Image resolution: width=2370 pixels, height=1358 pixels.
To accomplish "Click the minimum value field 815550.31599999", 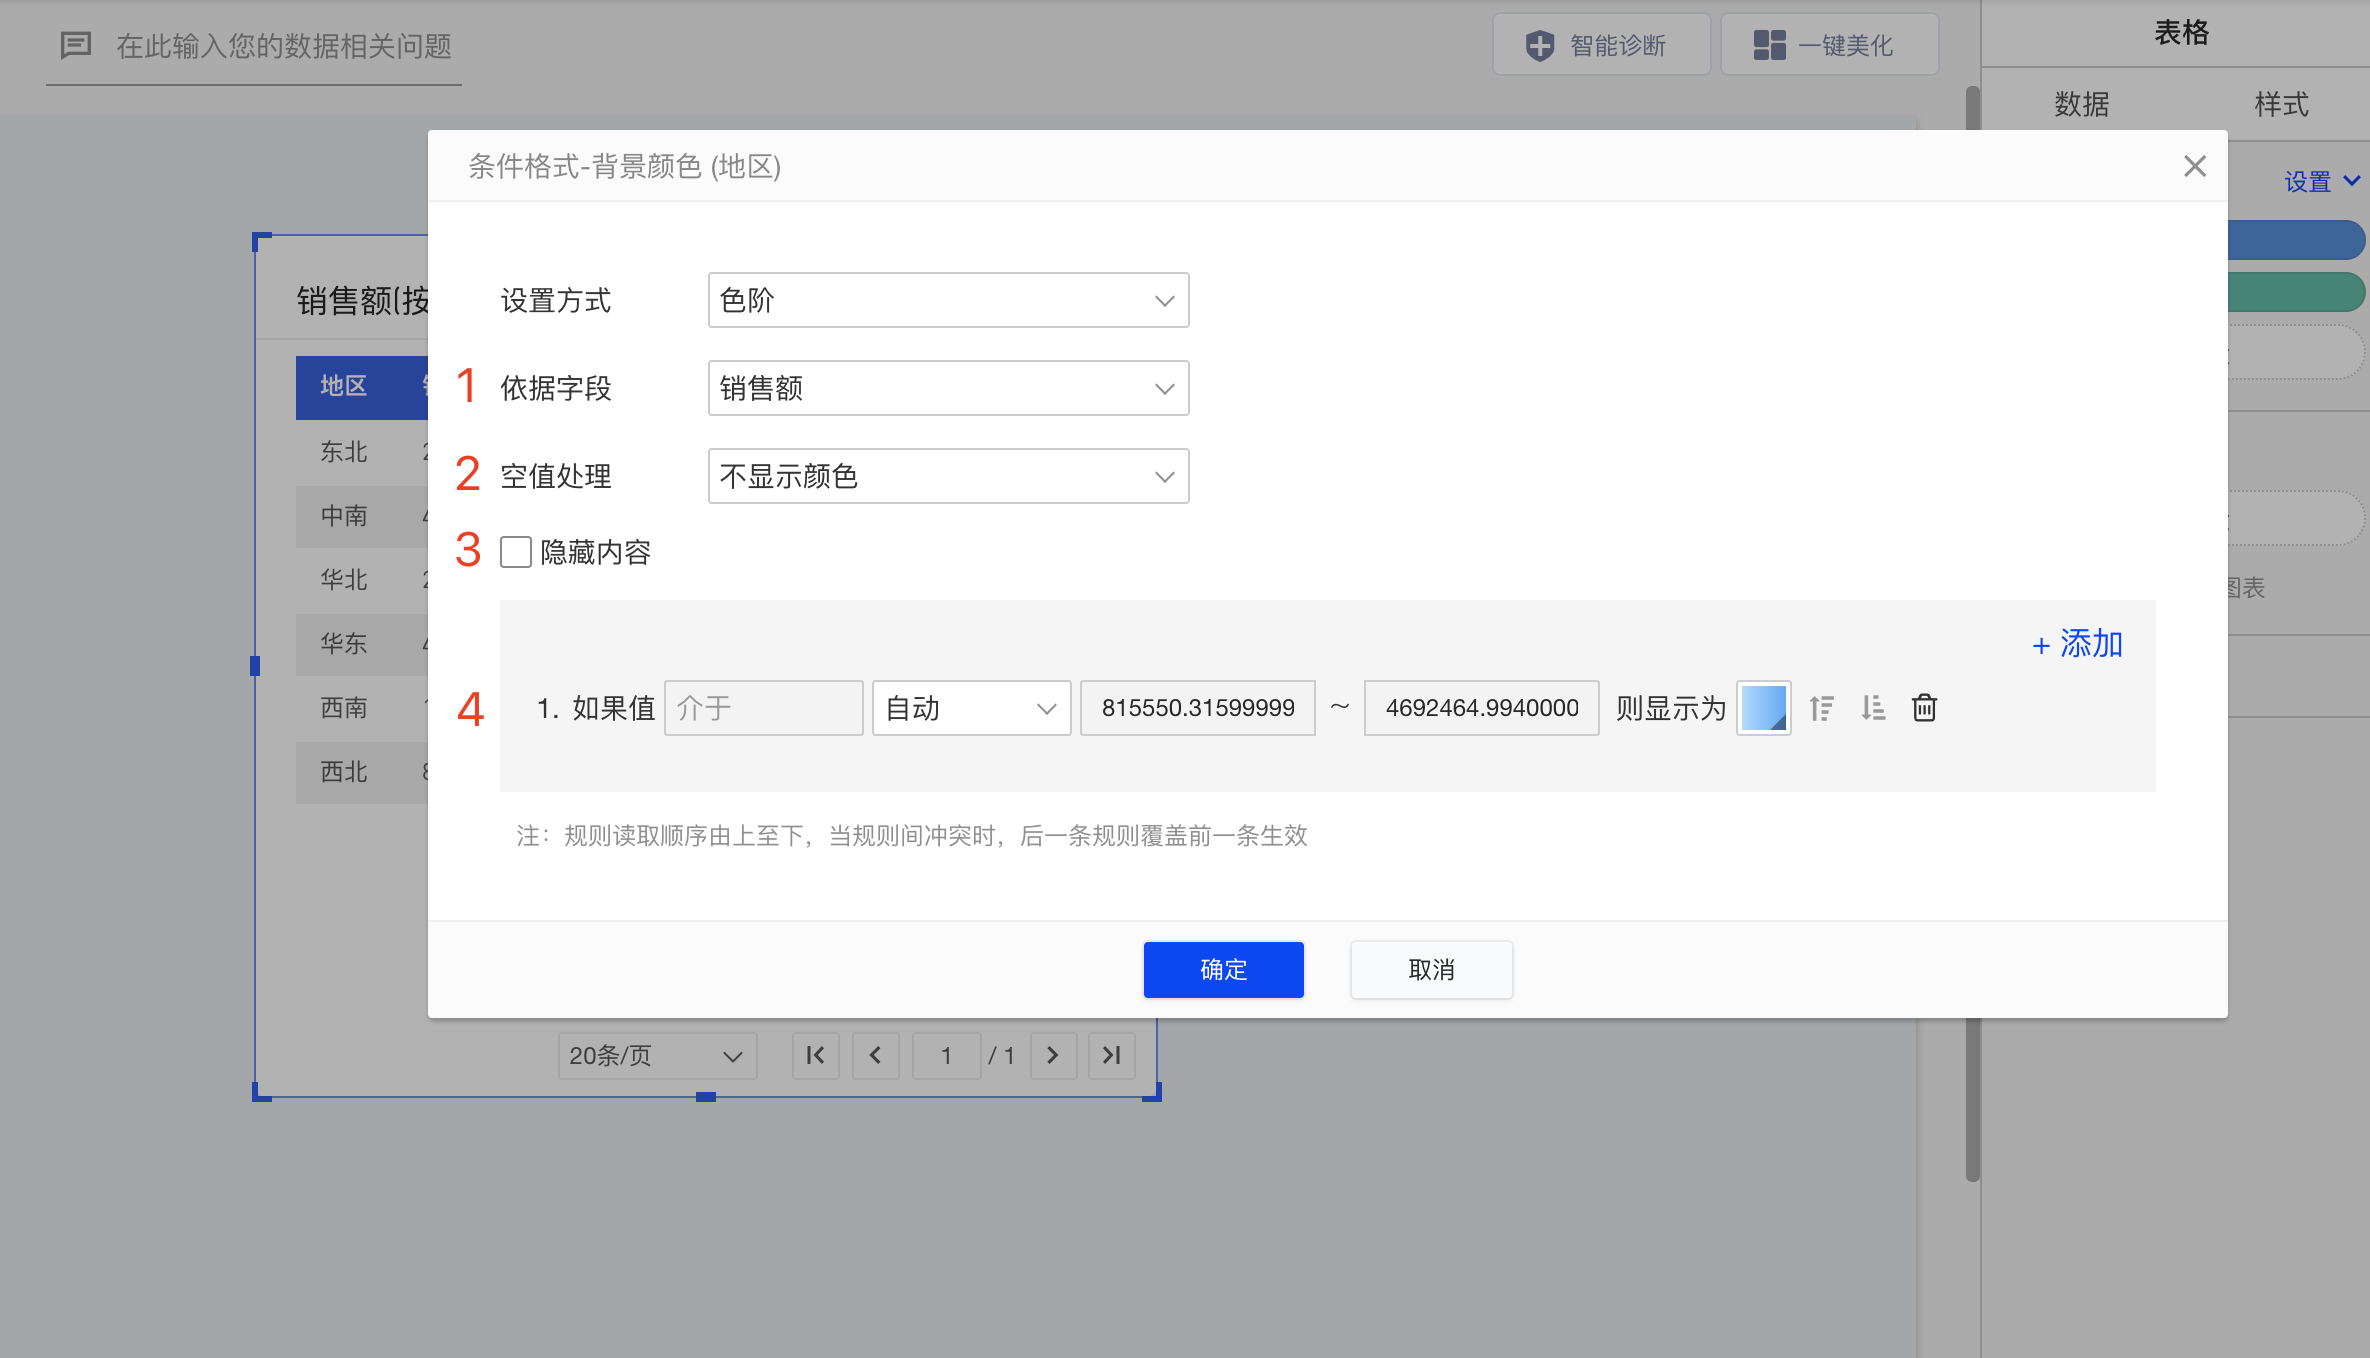I will [1198, 708].
